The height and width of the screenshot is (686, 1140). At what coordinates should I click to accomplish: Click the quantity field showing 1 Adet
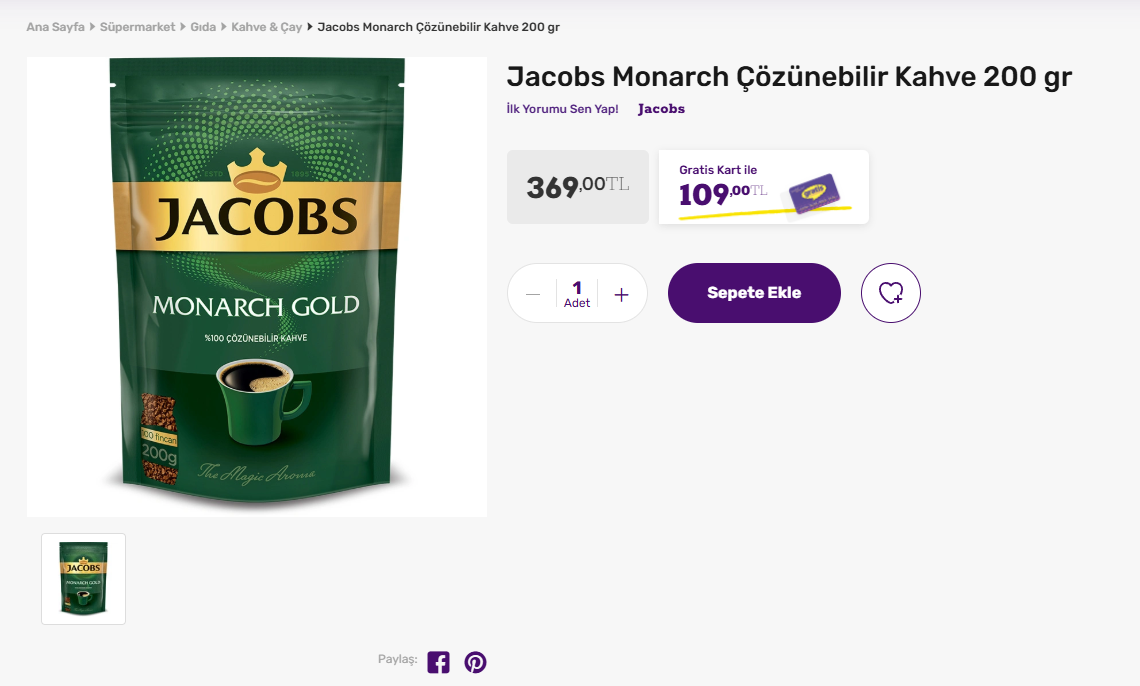577,294
